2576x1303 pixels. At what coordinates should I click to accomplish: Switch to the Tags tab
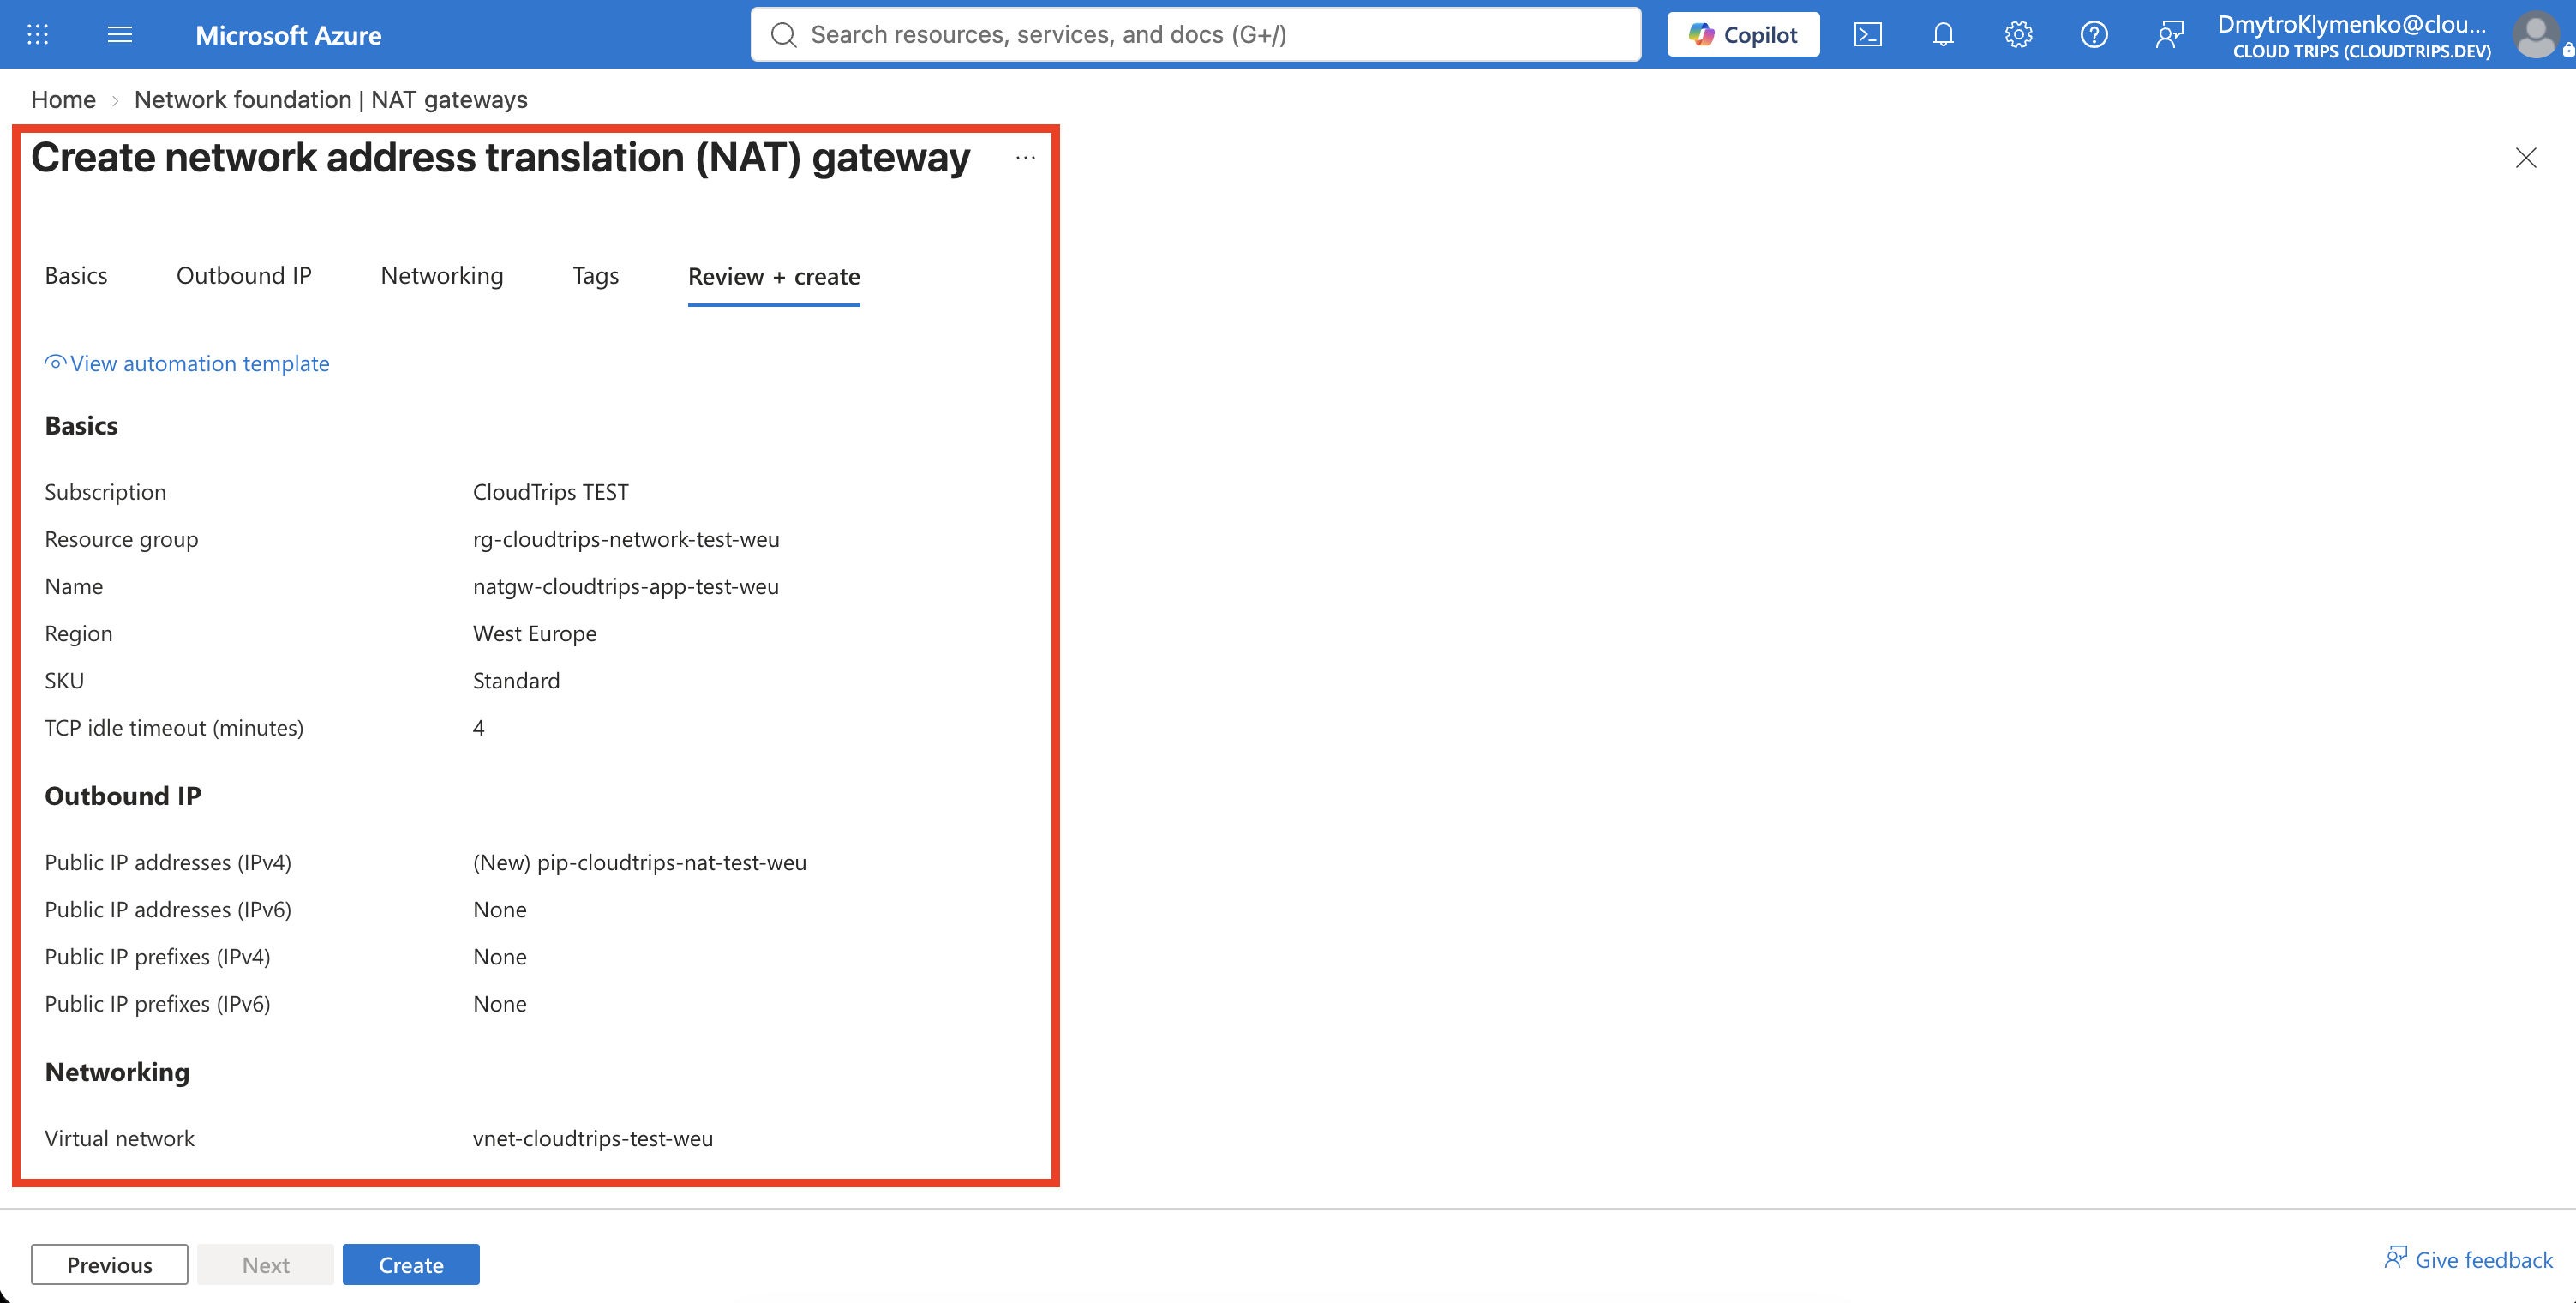tap(596, 276)
